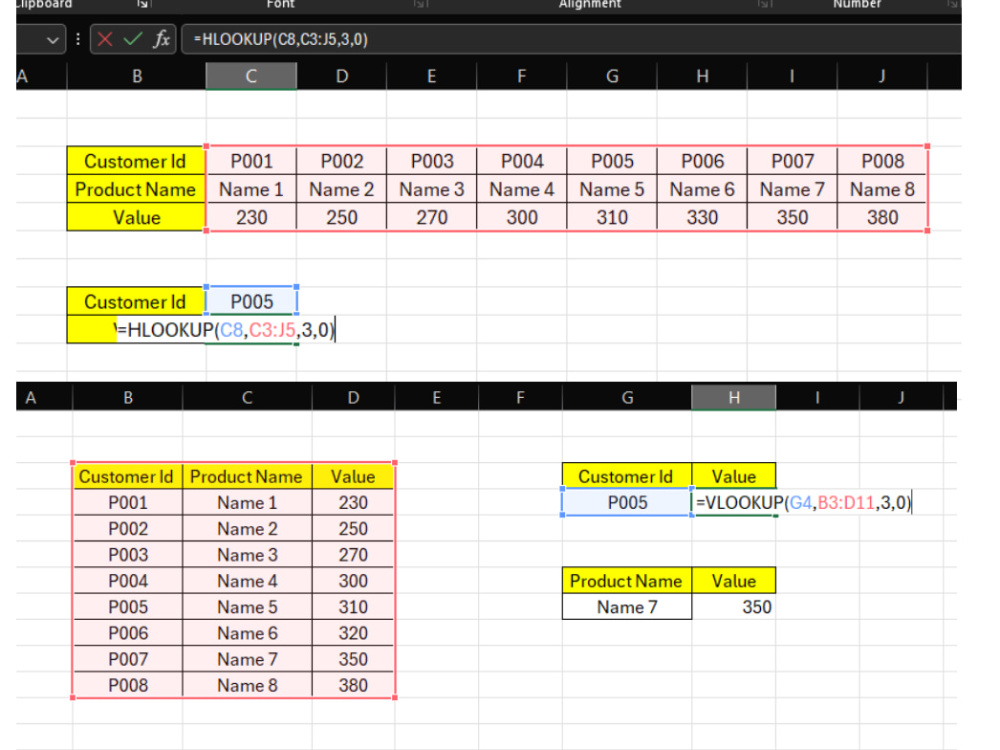Click cell Name 3 in the vertical table
Image resolution: width=1000 pixels, height=750 pixels.
coord(247,555)
